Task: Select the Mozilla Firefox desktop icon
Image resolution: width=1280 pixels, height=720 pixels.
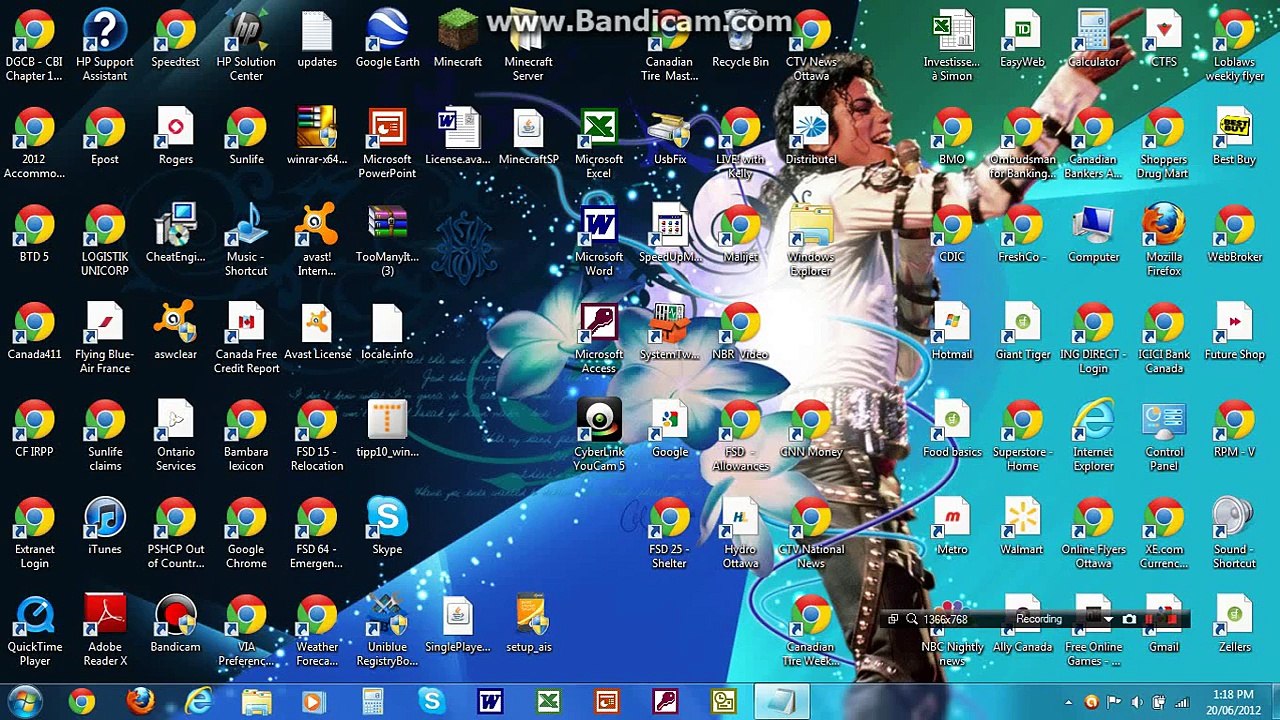Action: tap(1164, 241)
